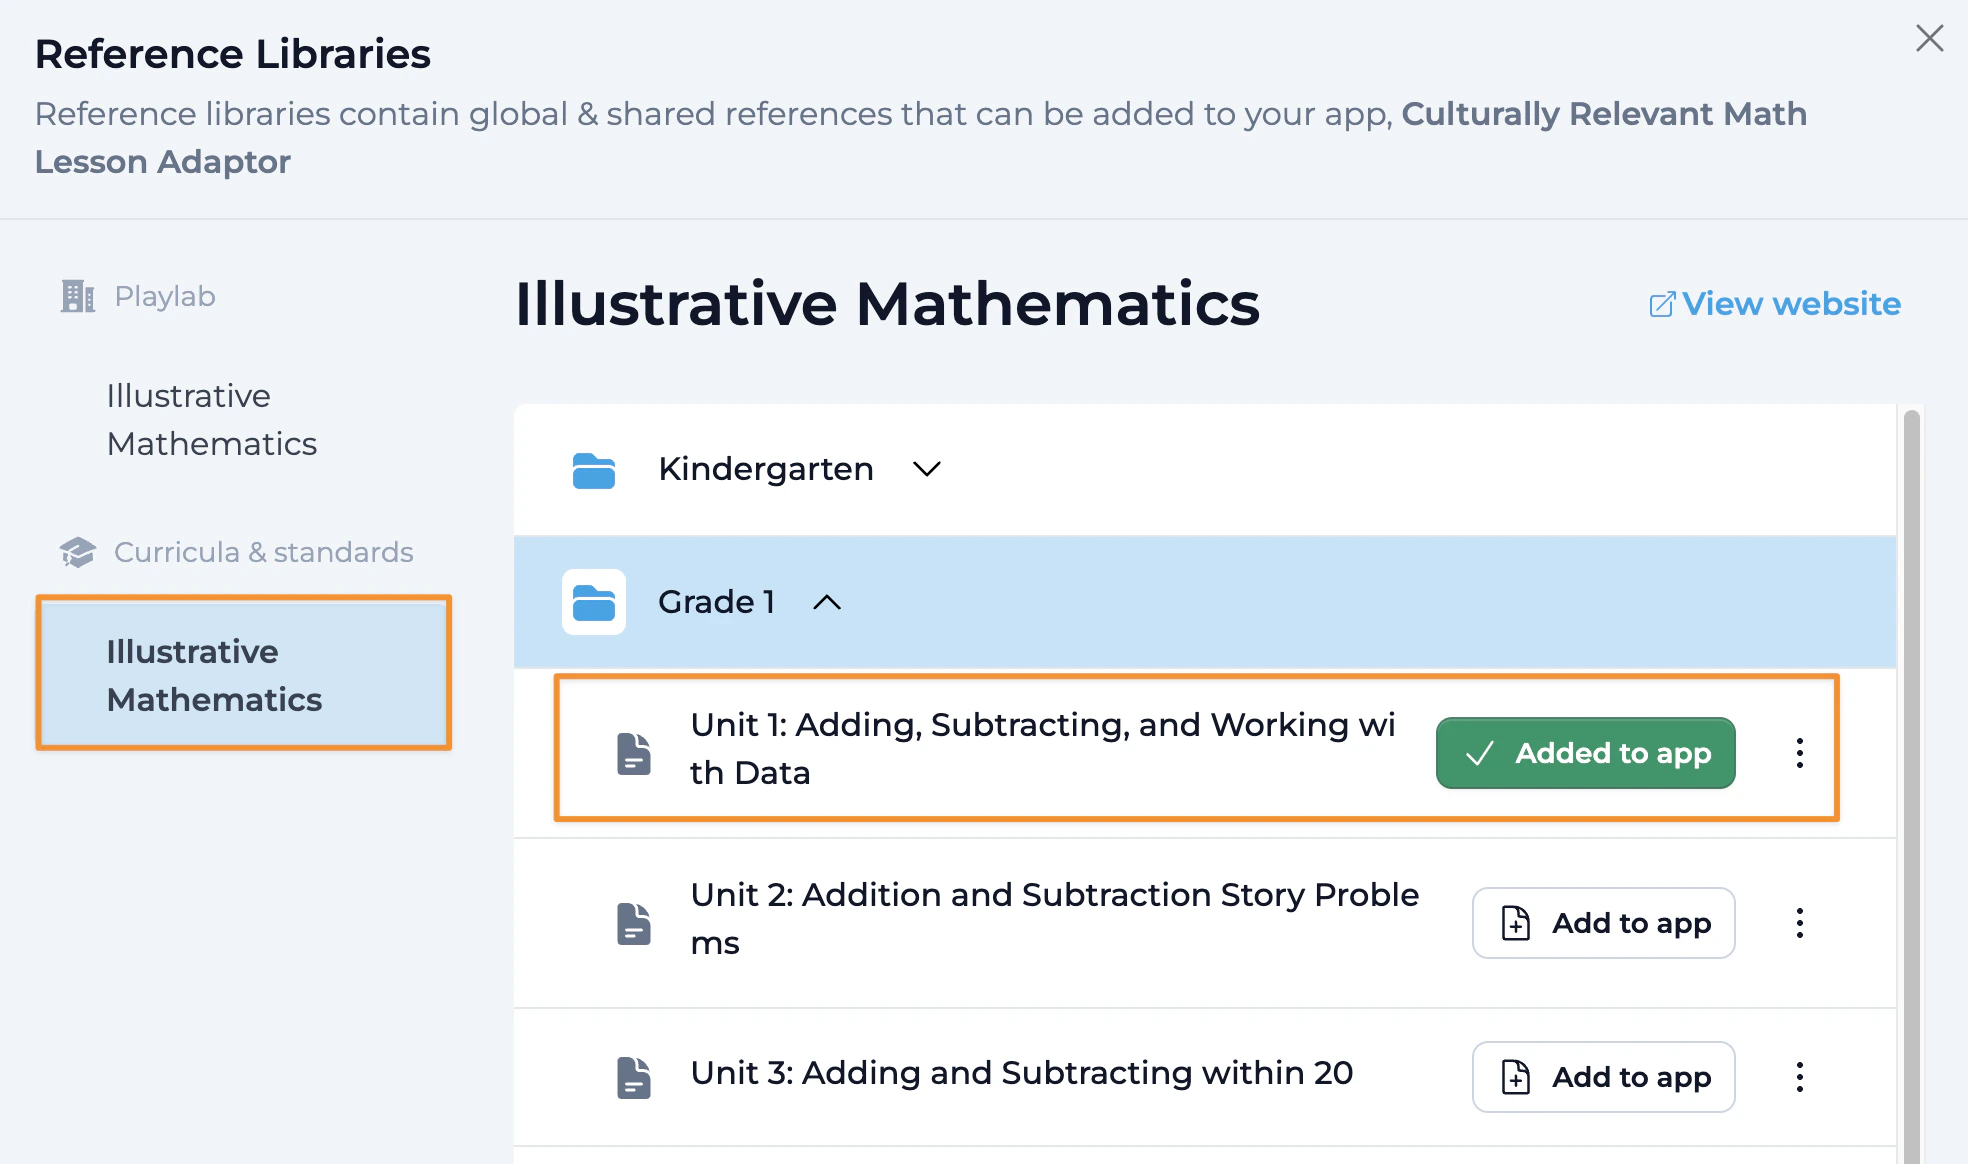Click the Curricula & standards graduation cap icon
Viewport: 1968px width, 1164px height.
(x=78, y=552)
